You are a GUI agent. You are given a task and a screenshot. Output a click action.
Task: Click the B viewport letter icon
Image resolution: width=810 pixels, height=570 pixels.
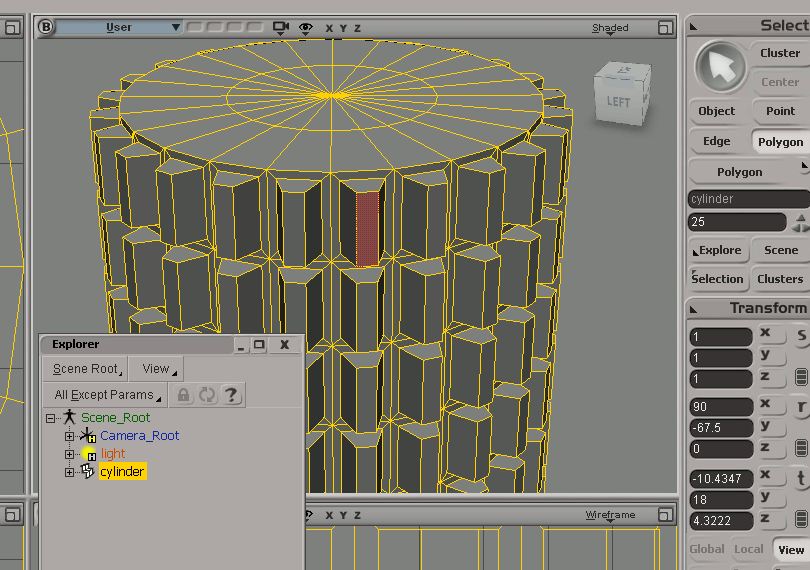[45, 27]
